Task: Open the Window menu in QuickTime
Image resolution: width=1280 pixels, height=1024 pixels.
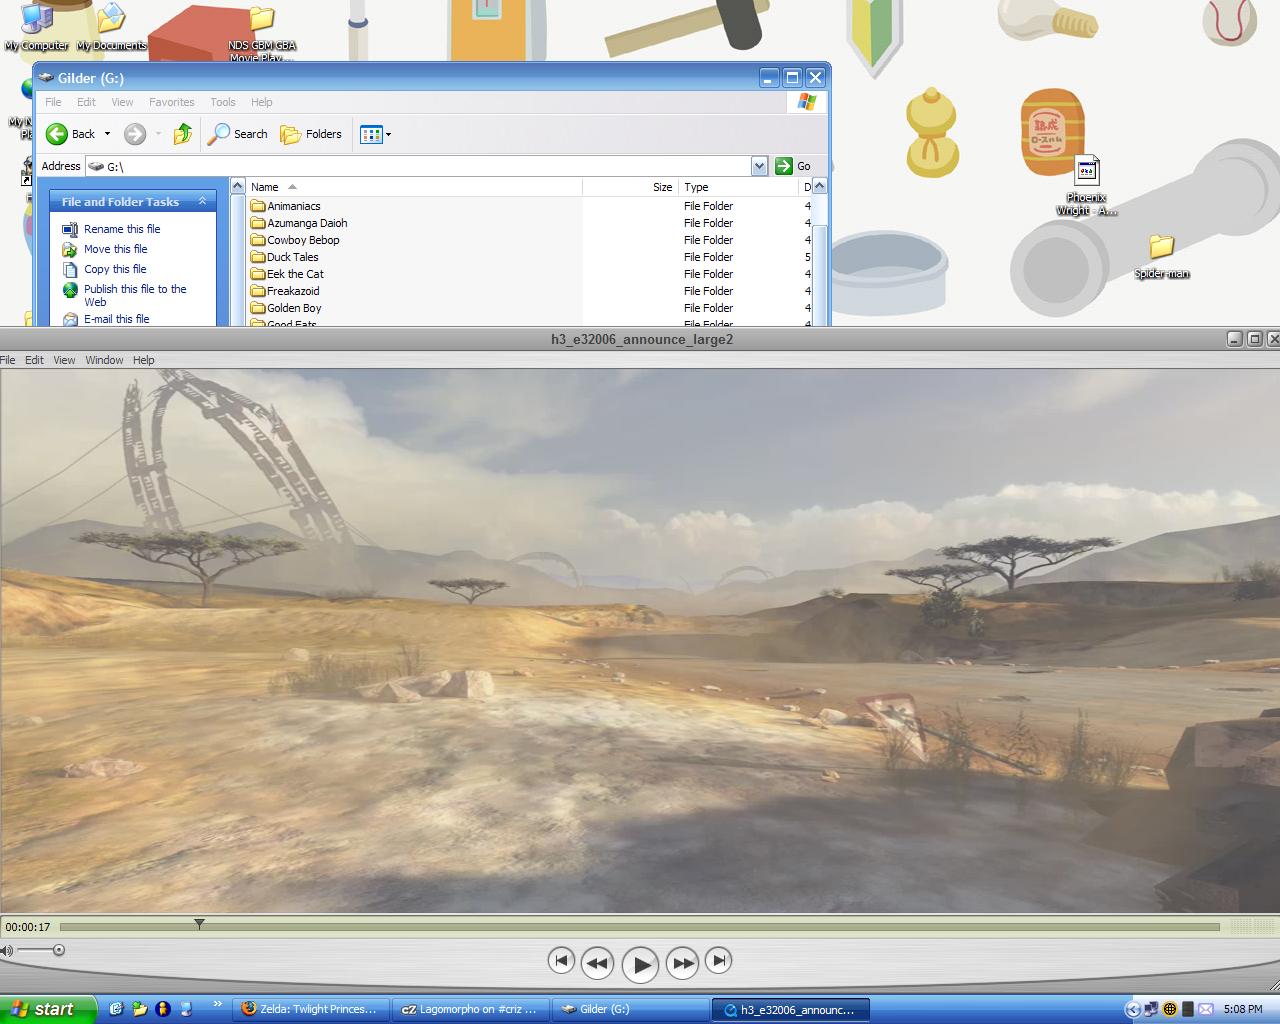Action: pyautogui.click(x=104, y=360)
